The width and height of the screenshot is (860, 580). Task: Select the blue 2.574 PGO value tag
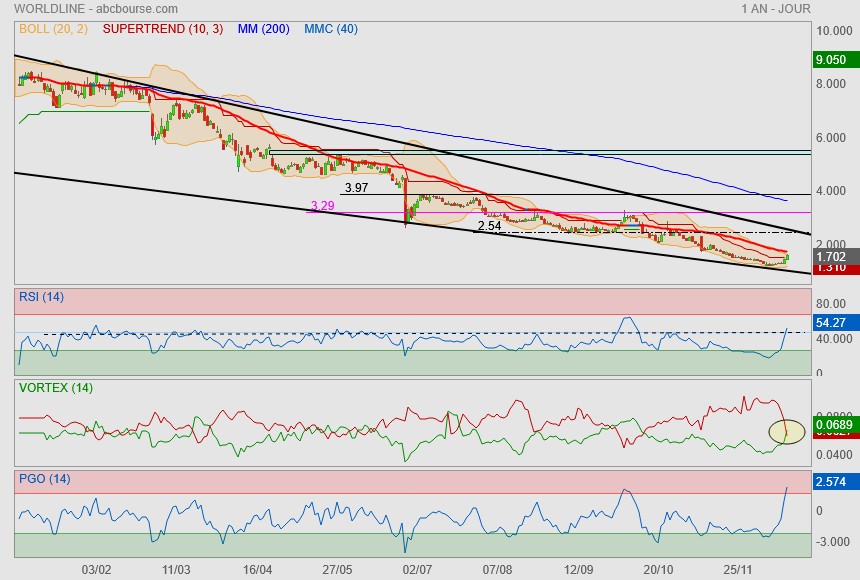[x=832, y=483]
